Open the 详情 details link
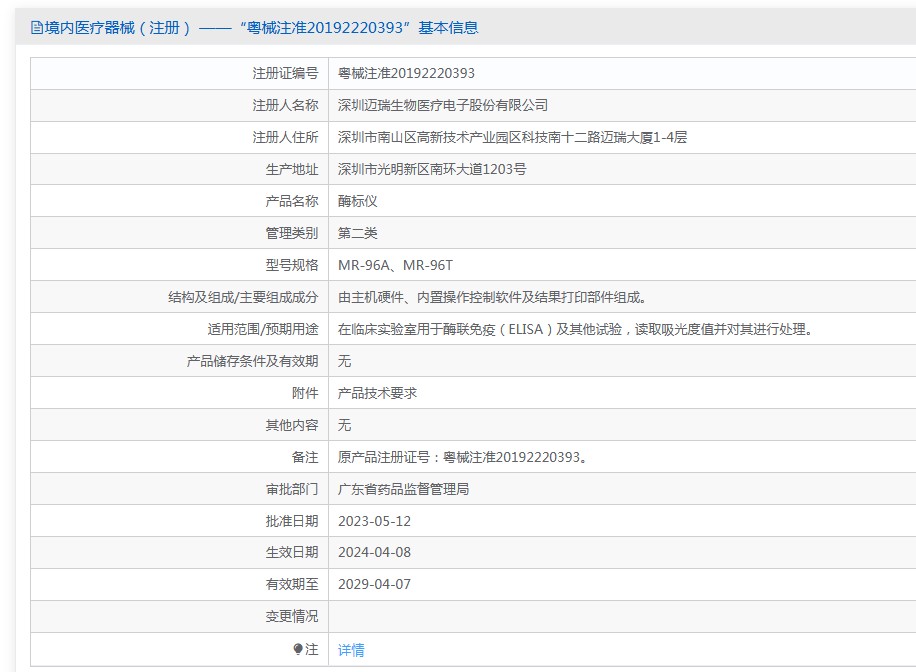Image resolution: width=916 pixels, height=672 pixels. point(351,650)
